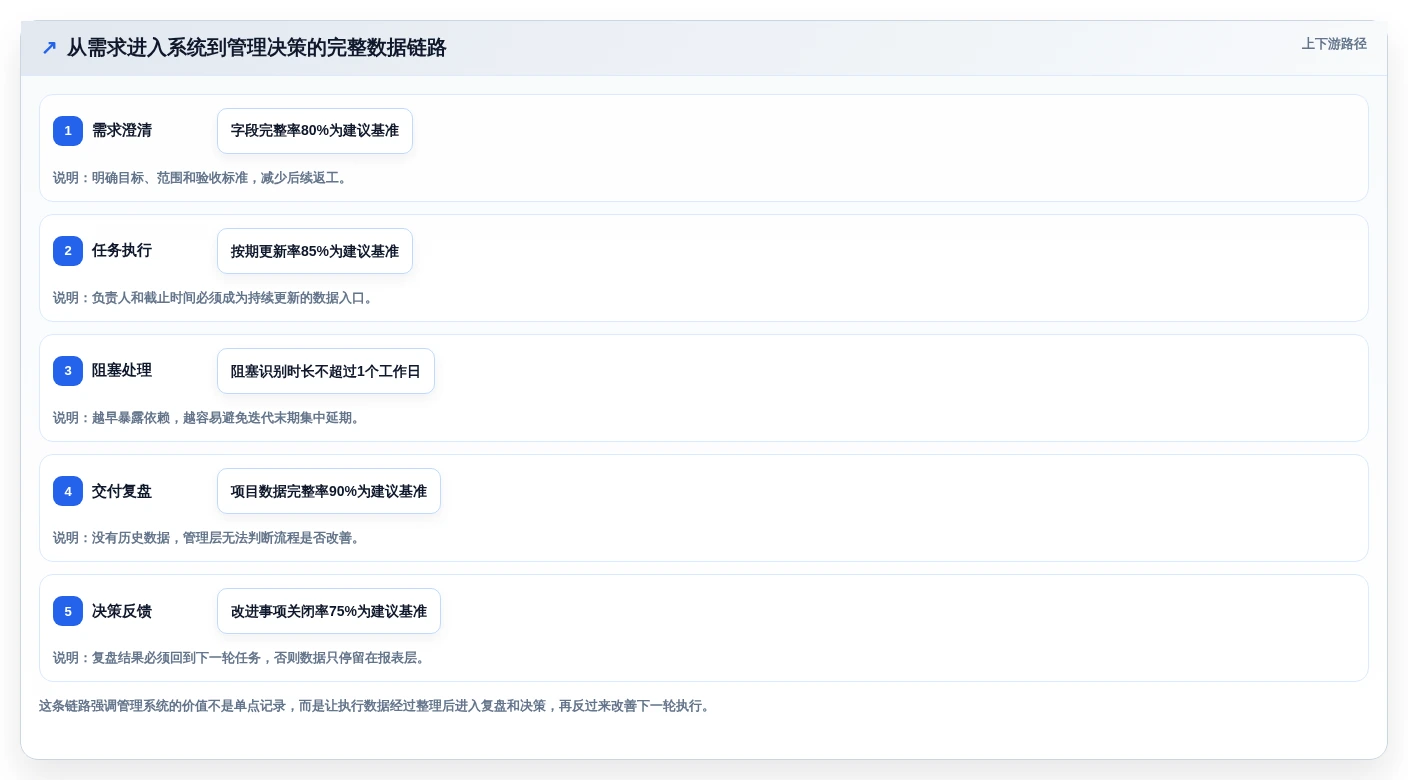This screenshot has width=1408, height=780.
Task: Click the 按期更新率85%为建议基准 chip
Action: point(315,251)
